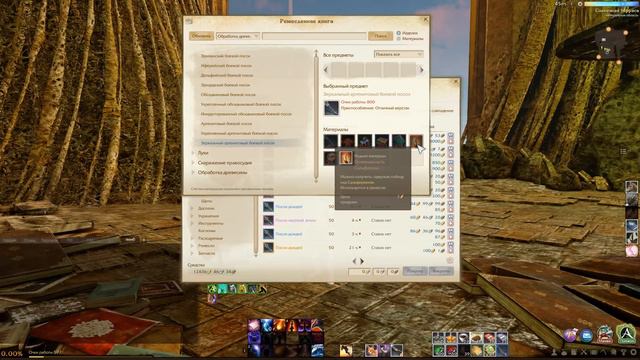This screenshot has height=360, width=640.
Task: Click staff icon of auction row with 4-hour timer
Action: tap(268, 220)
